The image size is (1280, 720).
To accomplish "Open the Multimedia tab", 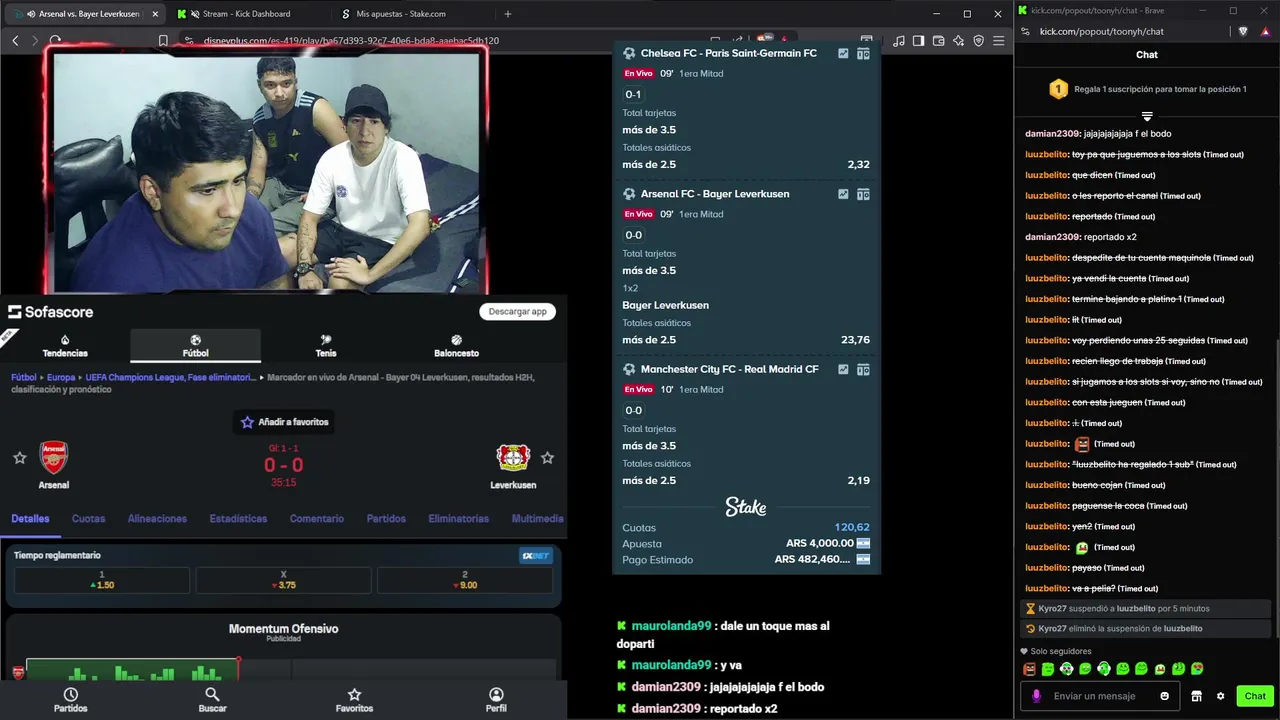I will click(537, 519).
